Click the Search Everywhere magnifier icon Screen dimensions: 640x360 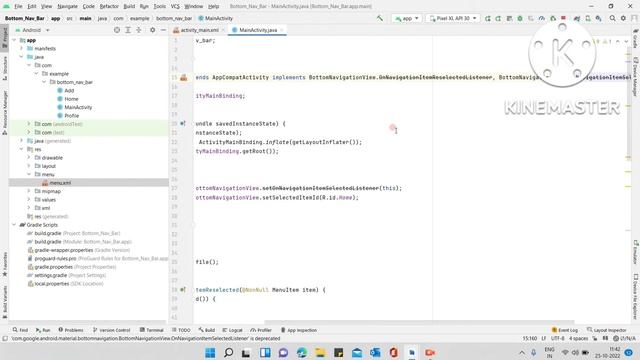(x=612, y=18)
